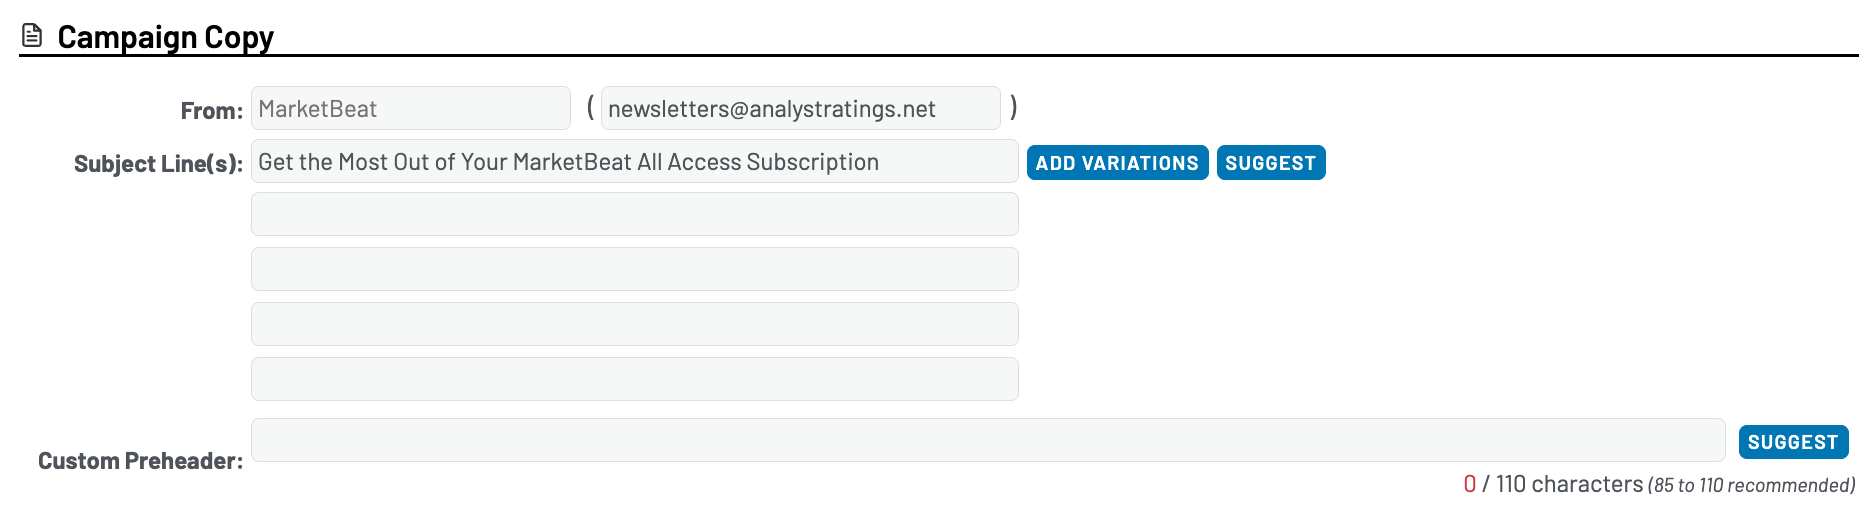Click the "110 characters" counter text
Screen dimensions: 1874x508
(1569, 485)
